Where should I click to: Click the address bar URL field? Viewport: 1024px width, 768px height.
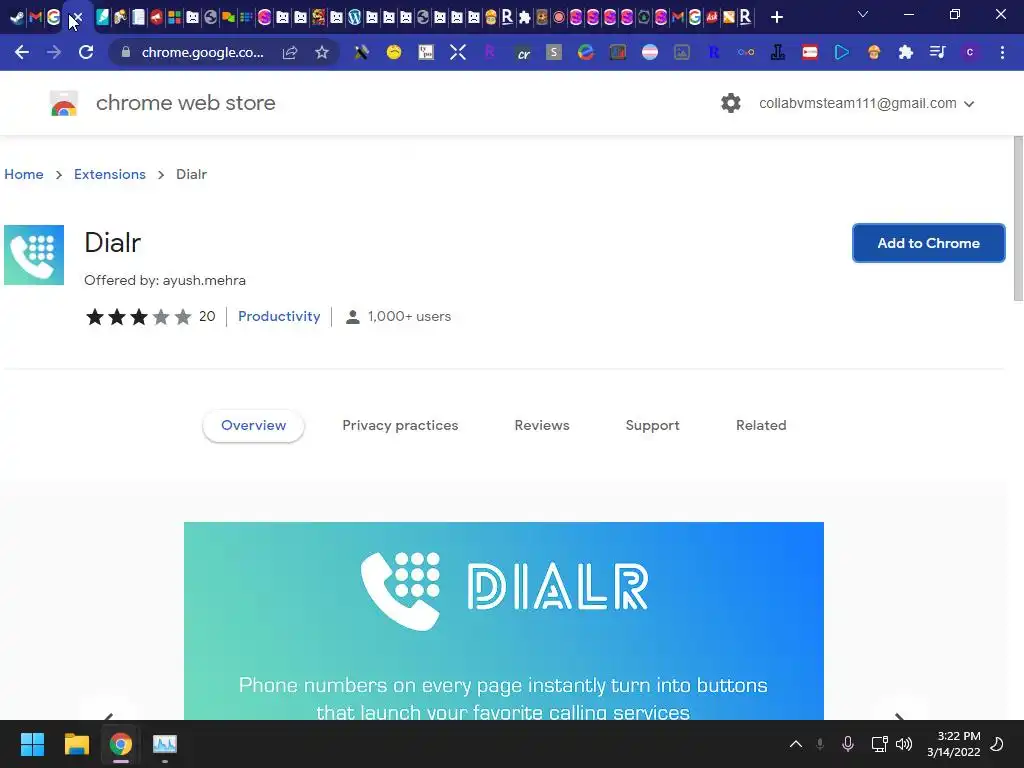point(202,52)
